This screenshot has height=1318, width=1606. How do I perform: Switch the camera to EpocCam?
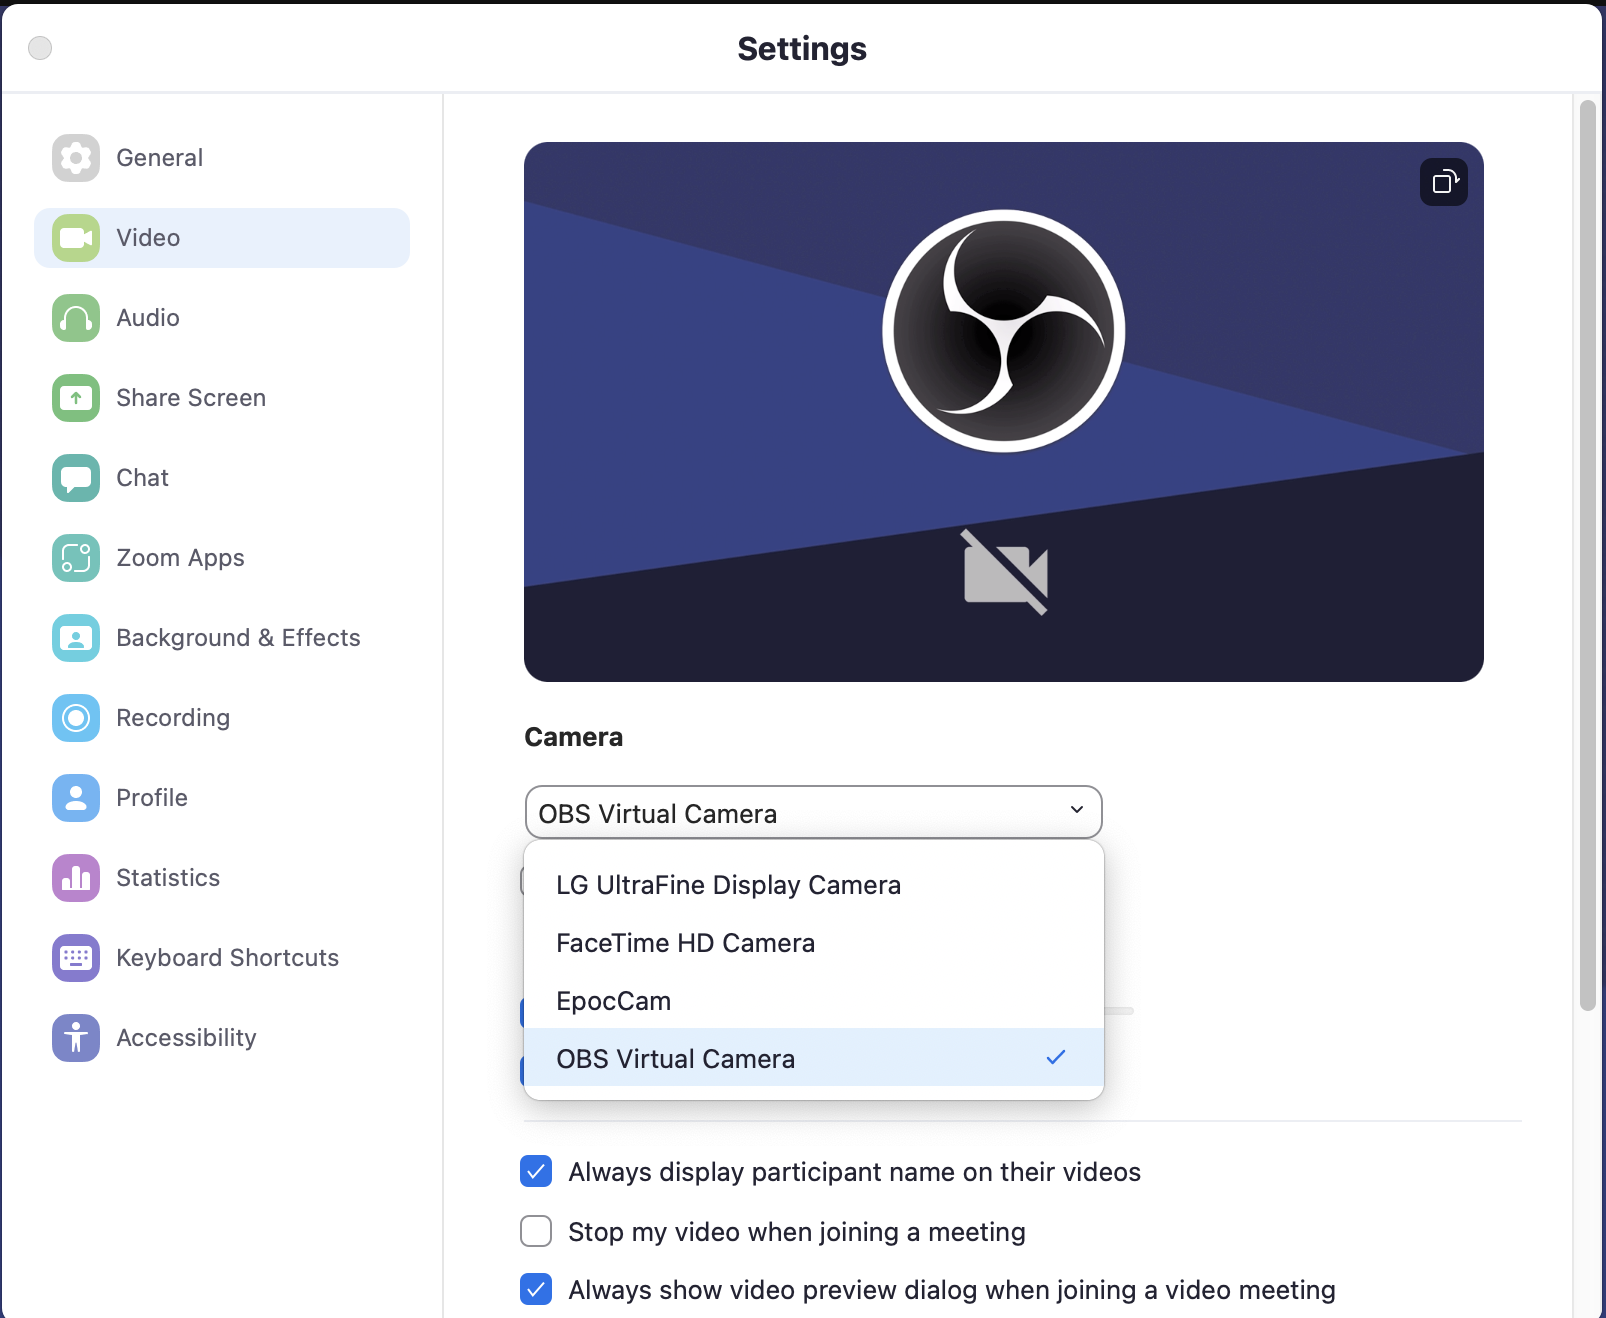[x=614, y=1000]
